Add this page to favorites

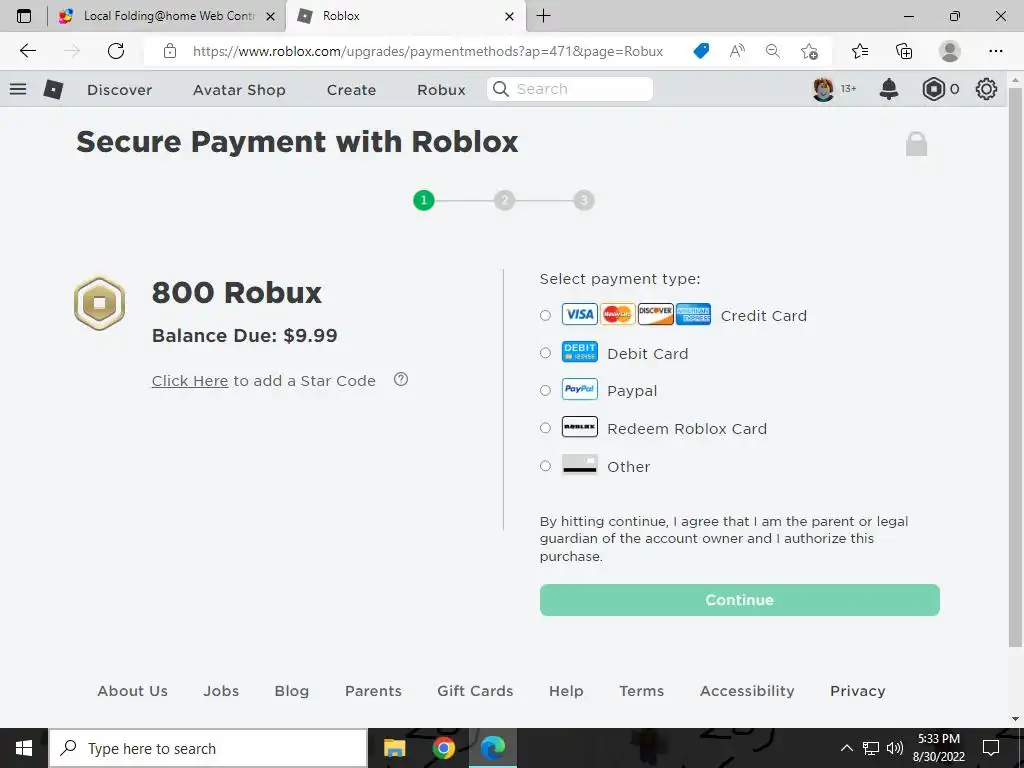click(809, 51)
